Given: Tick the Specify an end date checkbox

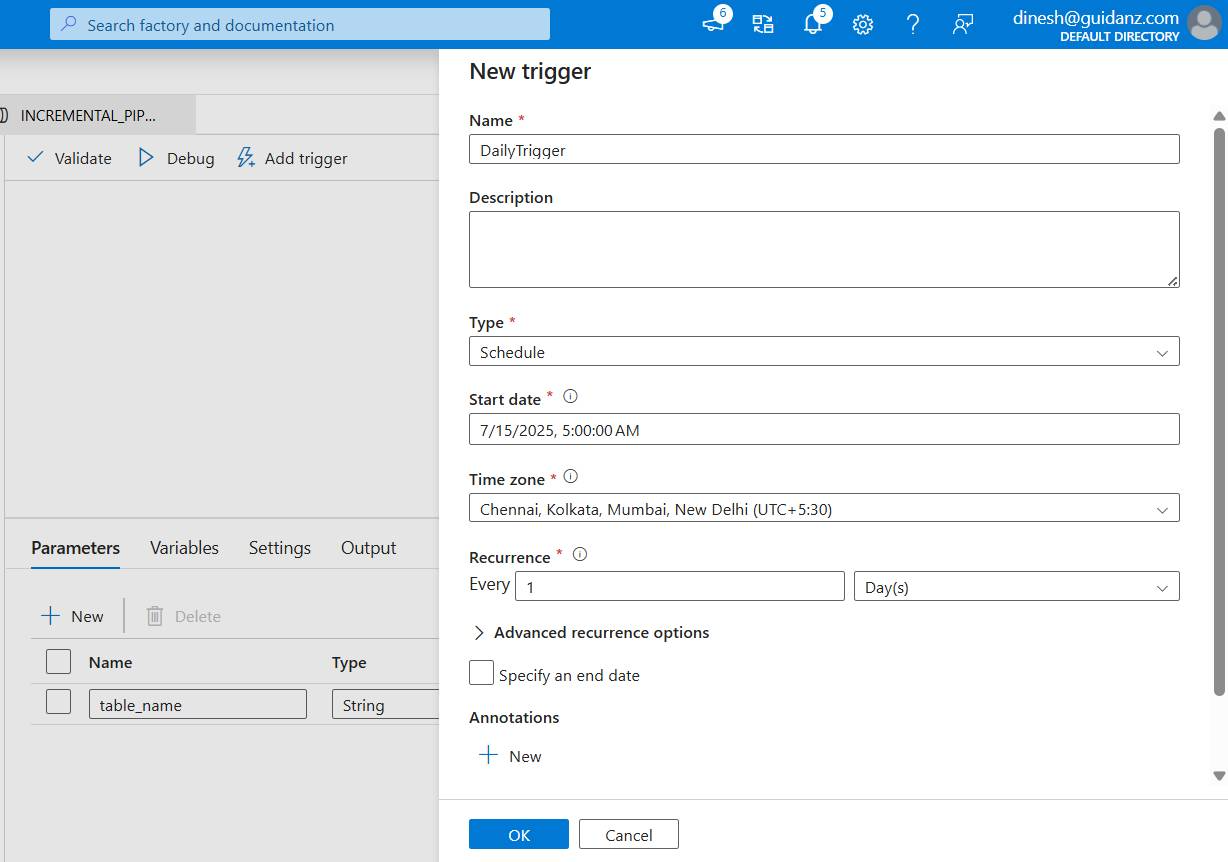Looking at the screenshot, I should point(482,672).
